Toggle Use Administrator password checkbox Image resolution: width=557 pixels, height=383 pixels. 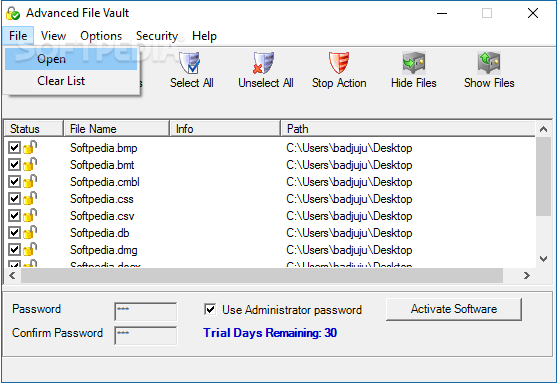click(x=210, y=309)
